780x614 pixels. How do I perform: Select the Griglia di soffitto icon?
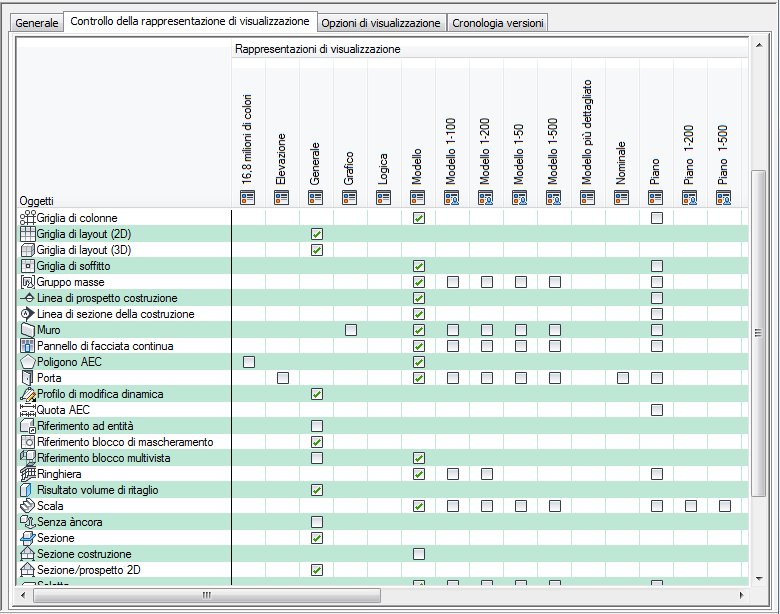click(x=28, y=266)
